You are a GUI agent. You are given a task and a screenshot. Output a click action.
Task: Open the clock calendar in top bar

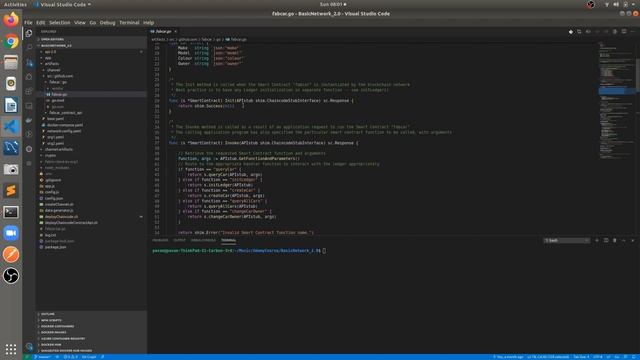[332, 4]
